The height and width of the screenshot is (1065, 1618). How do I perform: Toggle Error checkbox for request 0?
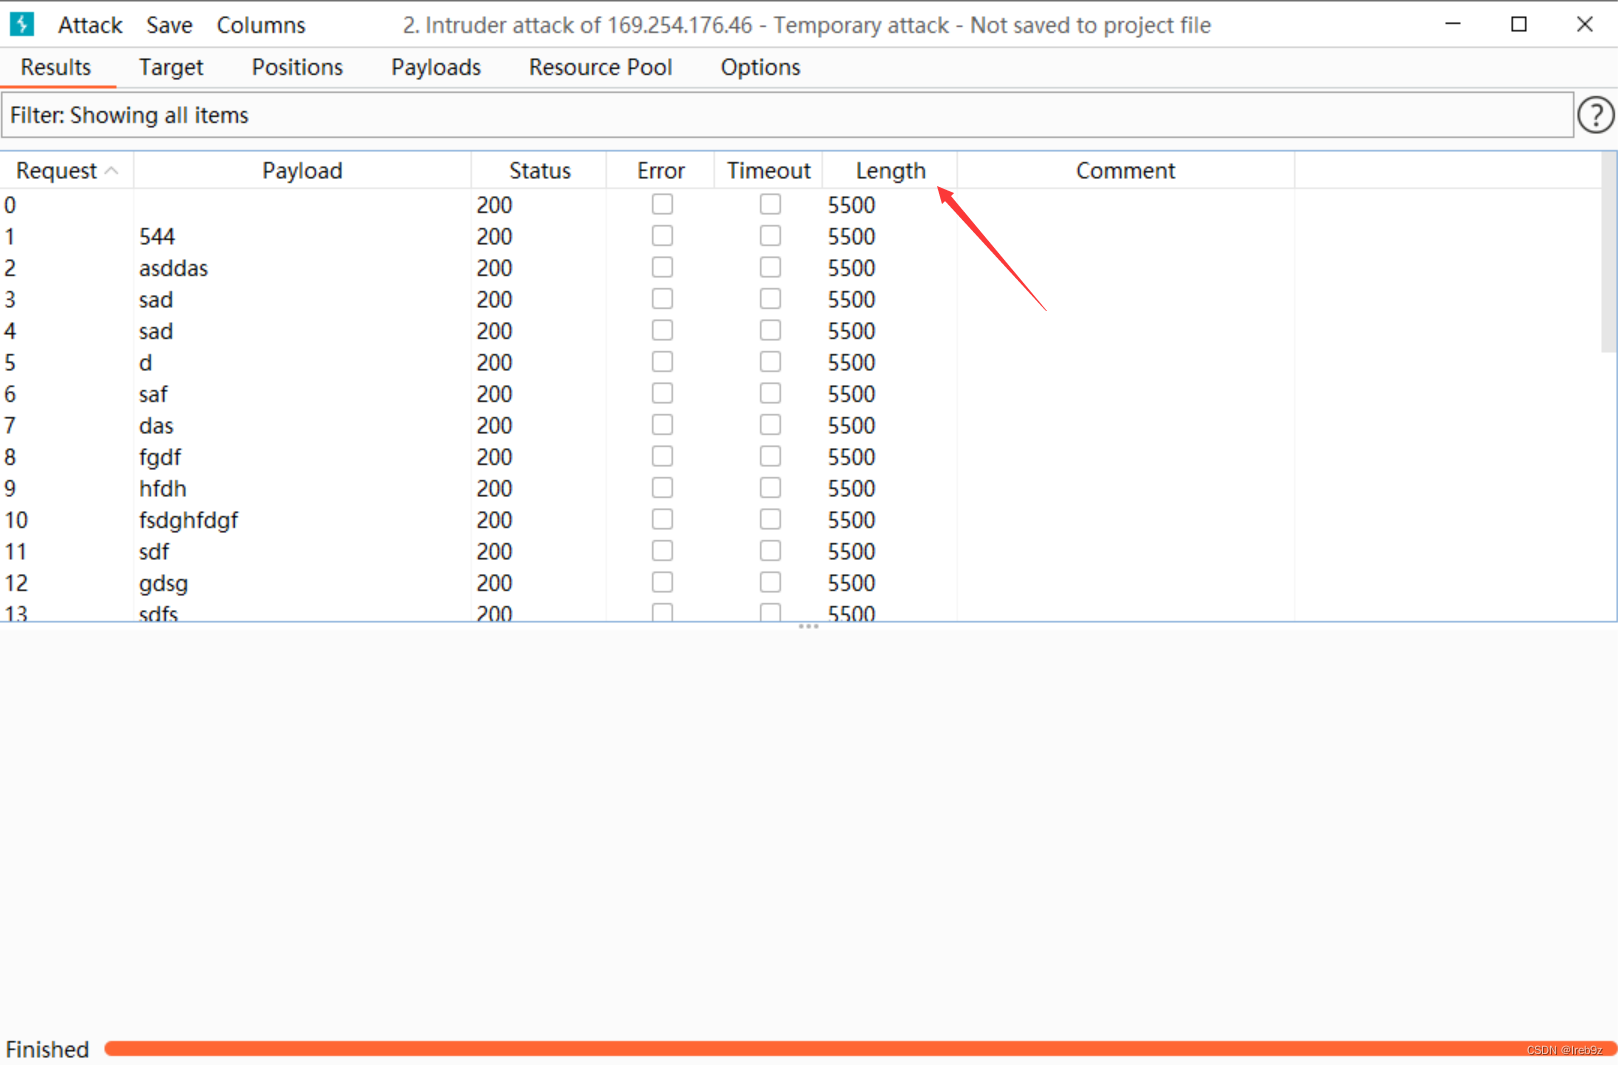(x=662, y=204)
